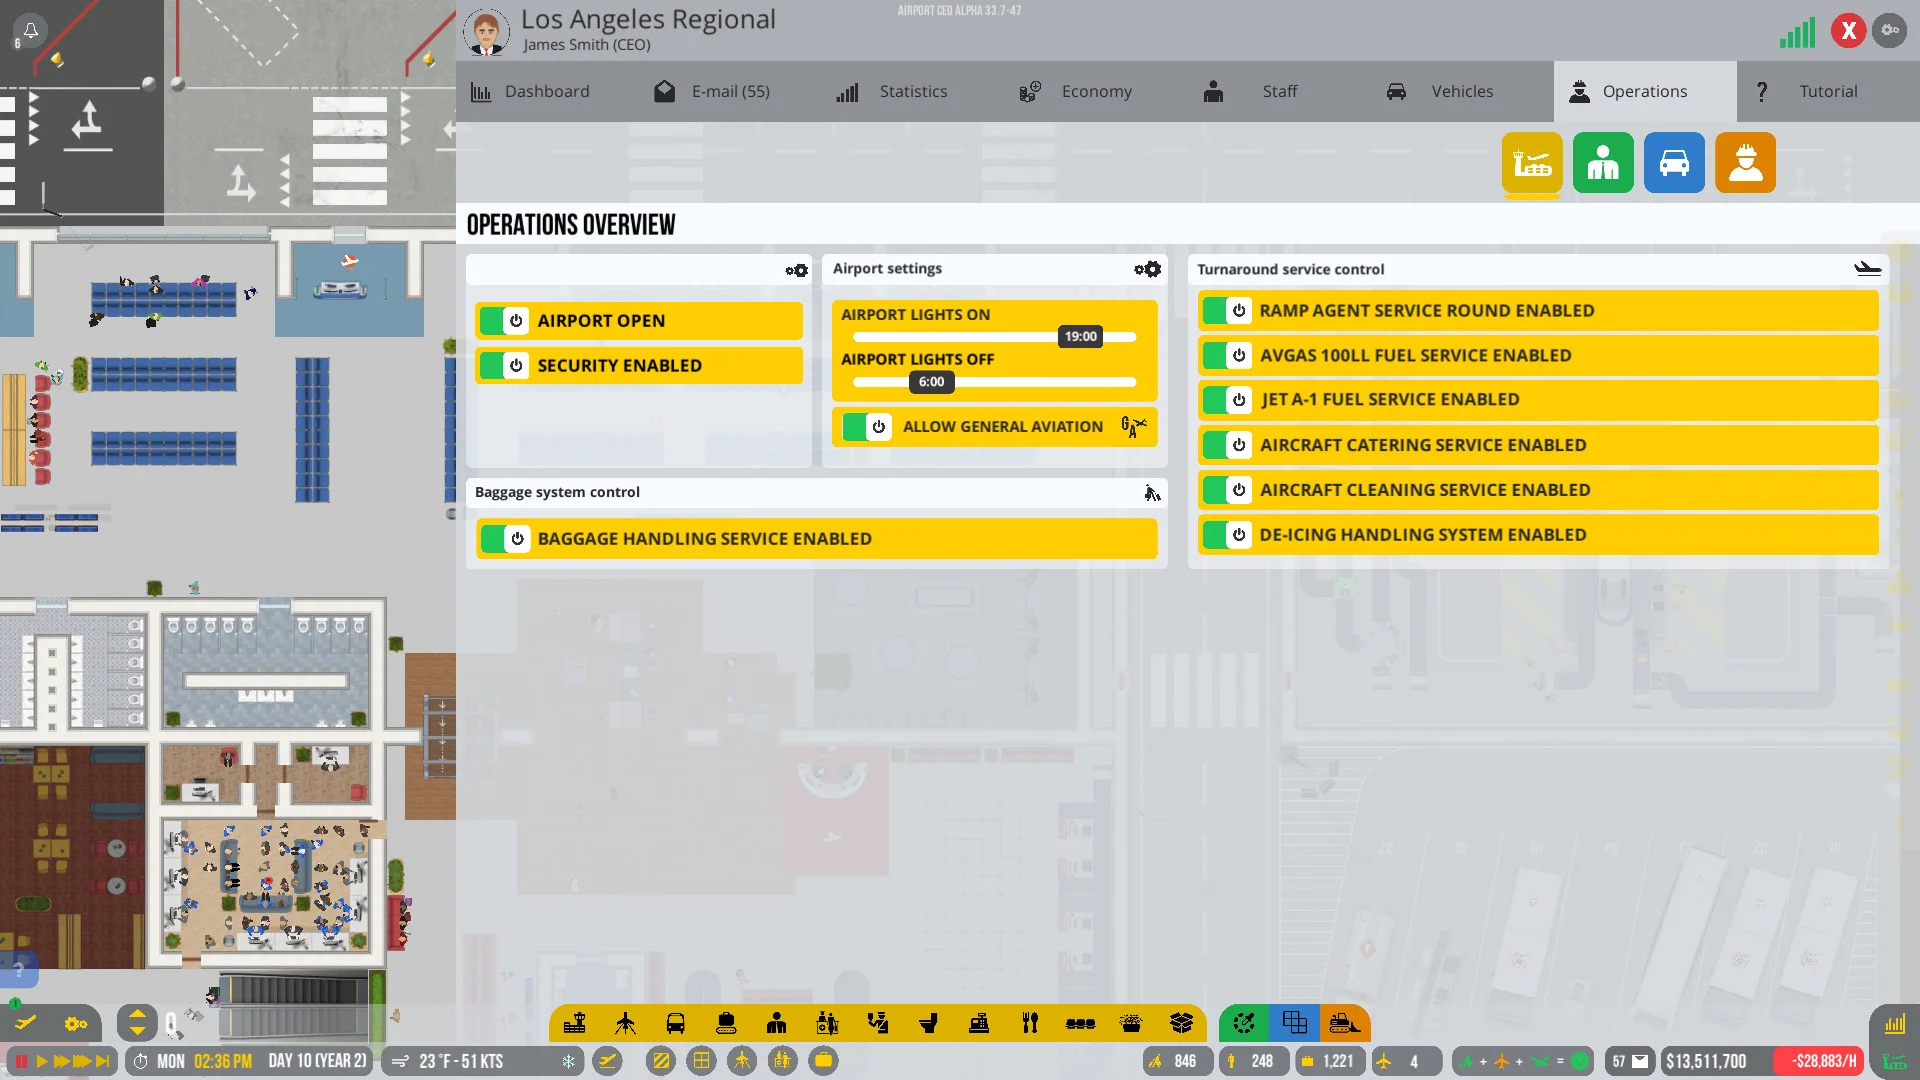Activate the bulldozer demolition tool

point(1345,1023)
